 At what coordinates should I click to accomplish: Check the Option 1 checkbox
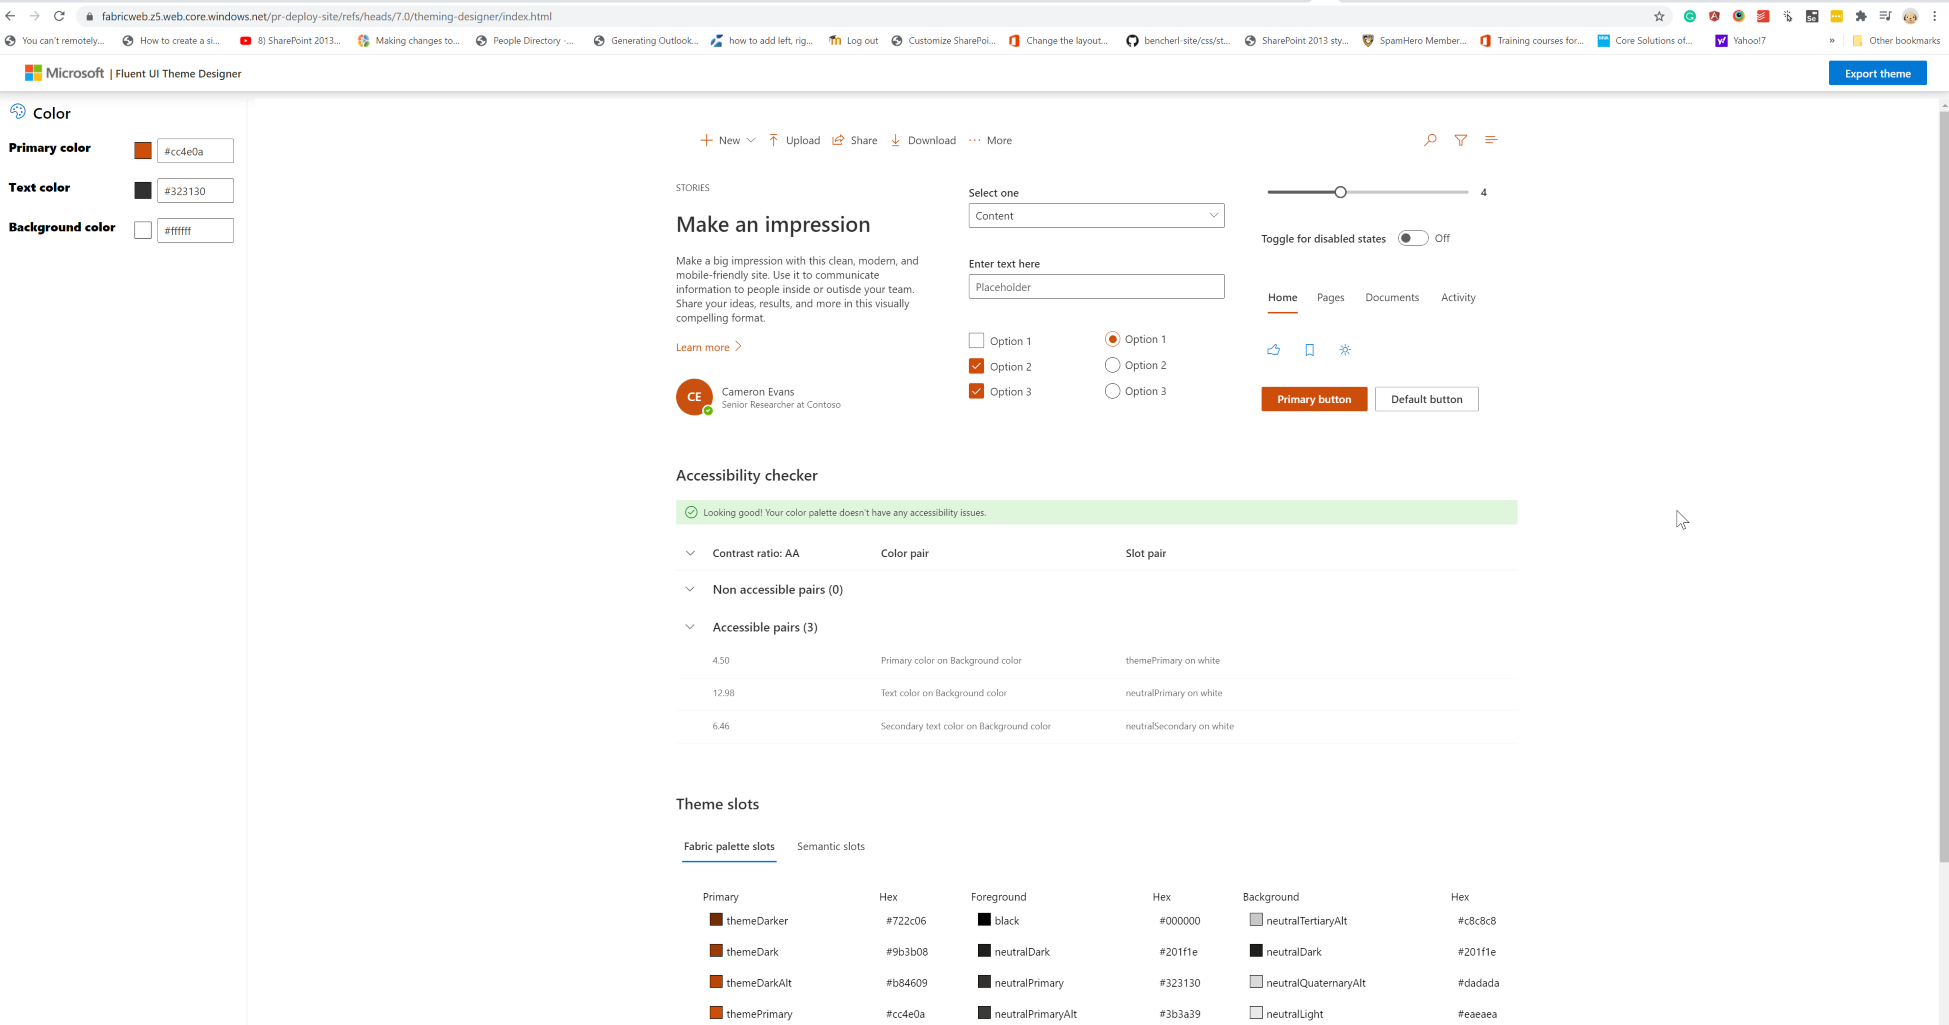point(977,341)
